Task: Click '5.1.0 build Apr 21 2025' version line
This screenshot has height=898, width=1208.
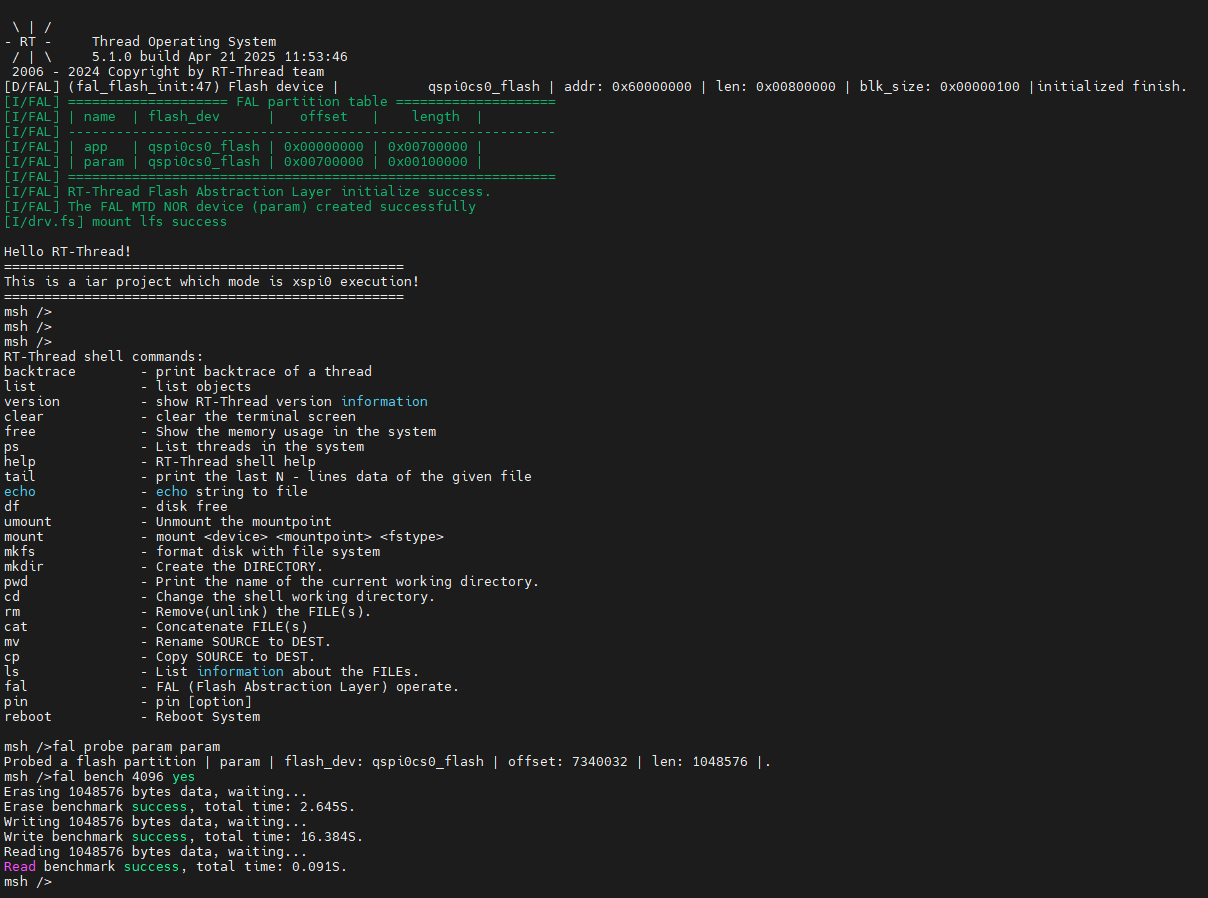Action: (x=220, y=57)
